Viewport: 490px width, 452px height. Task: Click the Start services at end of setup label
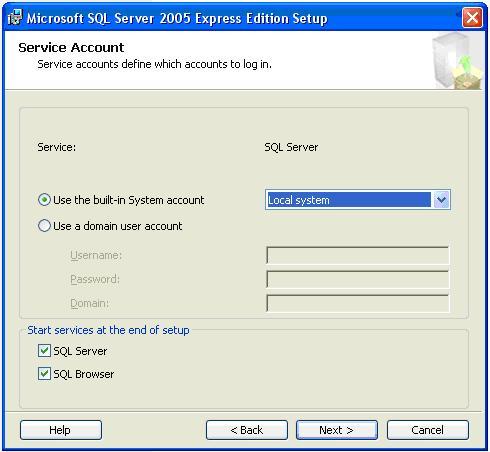(108, 330)
